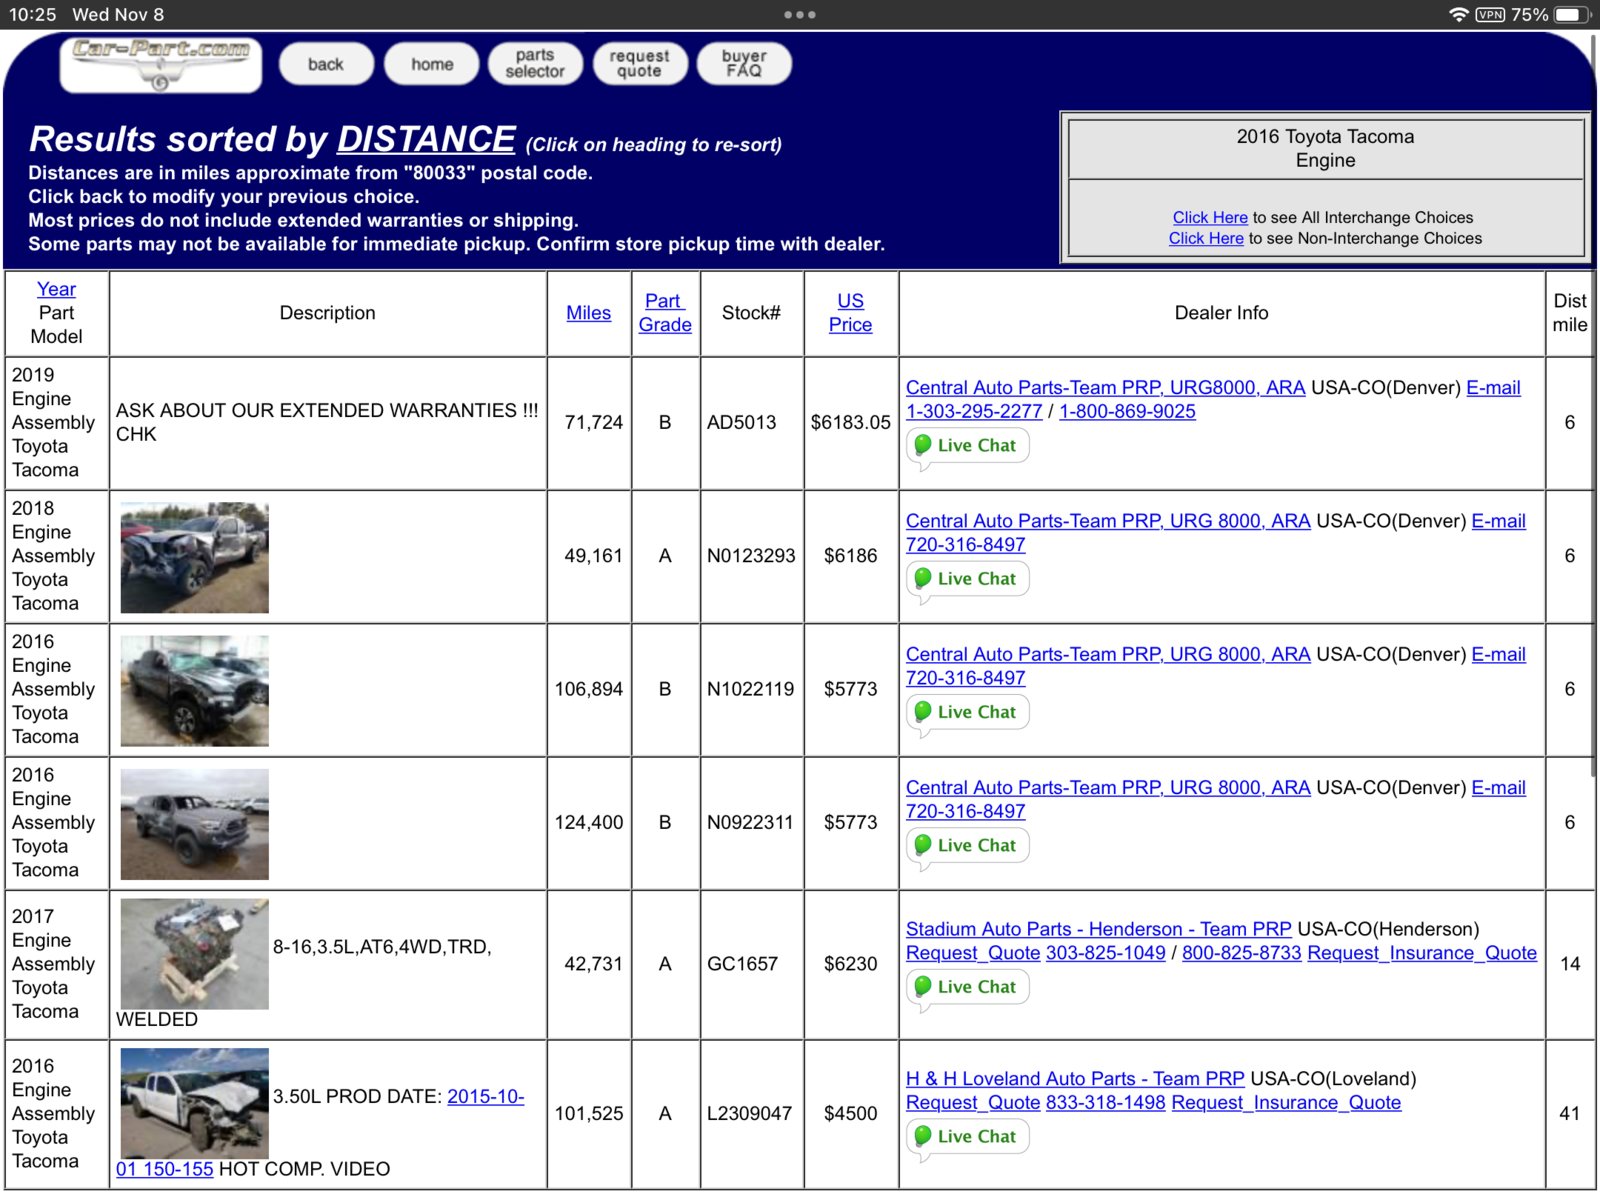View thumbnail for 106,894 miles Tacoma
The width and height of the screenshot is (1600, 1200).
click(194, 690)
